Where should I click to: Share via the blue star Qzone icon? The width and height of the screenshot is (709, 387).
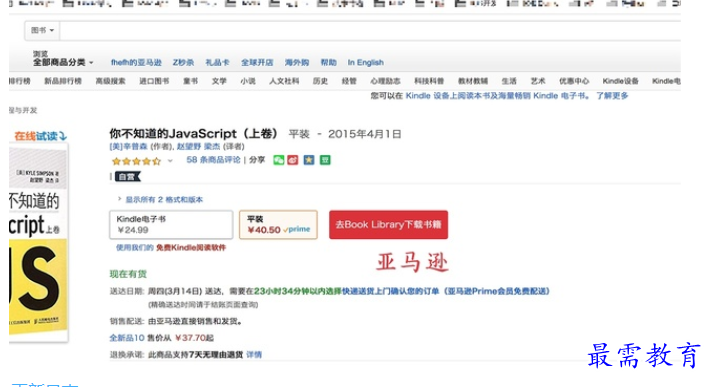pos(309,160)
